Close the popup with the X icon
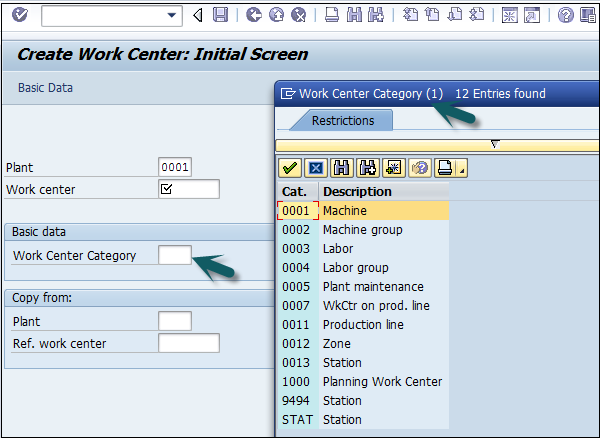 314,168
